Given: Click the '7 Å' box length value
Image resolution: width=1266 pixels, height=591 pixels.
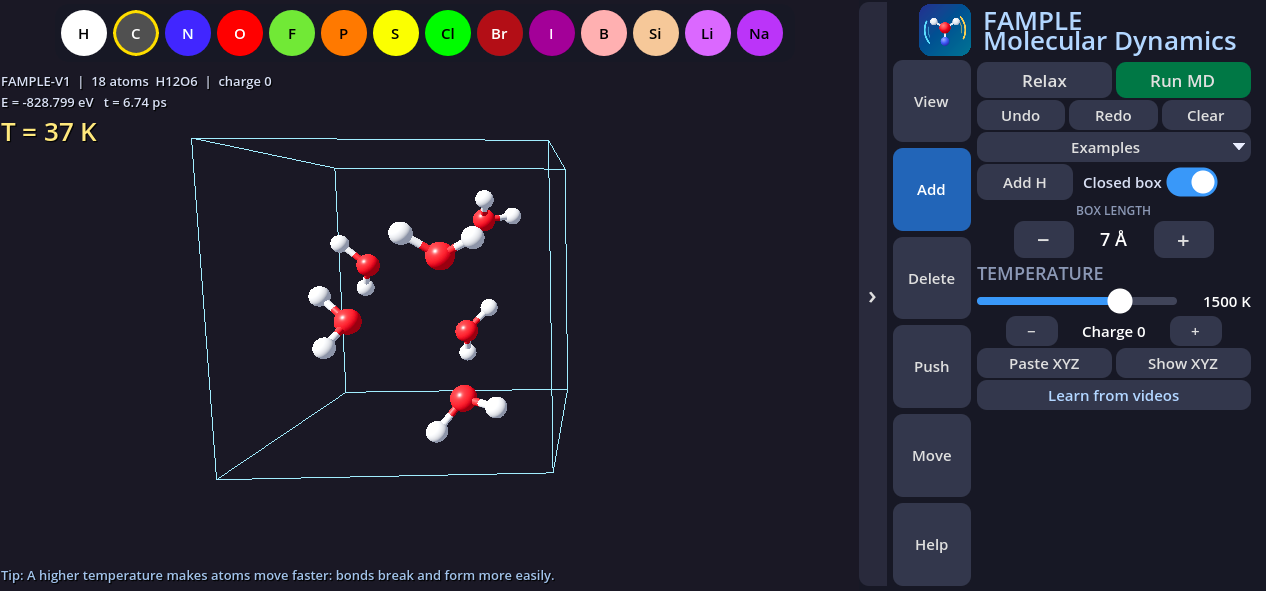Looking at the screenshot, I should (x=1113, y=240).
